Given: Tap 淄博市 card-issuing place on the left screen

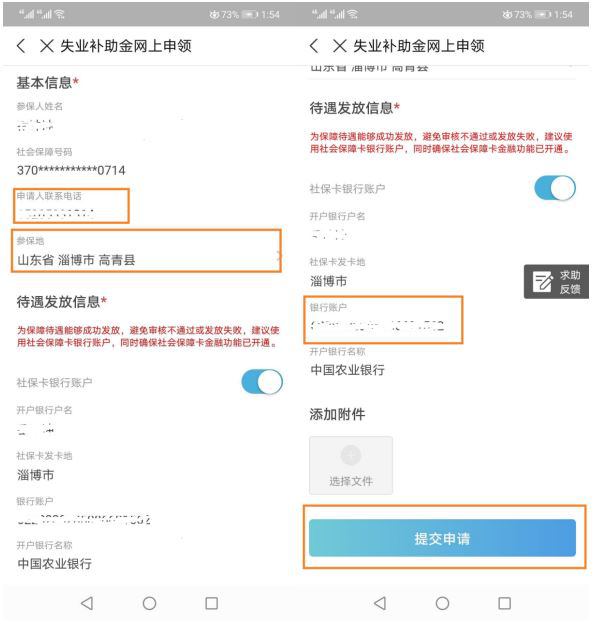Looking at the screenshot, I should coord(36,475).
